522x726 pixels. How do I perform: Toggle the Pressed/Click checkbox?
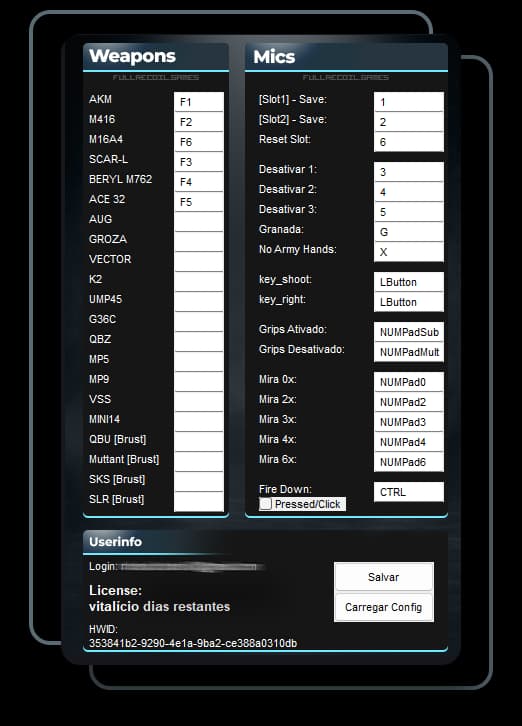[265, 504]
